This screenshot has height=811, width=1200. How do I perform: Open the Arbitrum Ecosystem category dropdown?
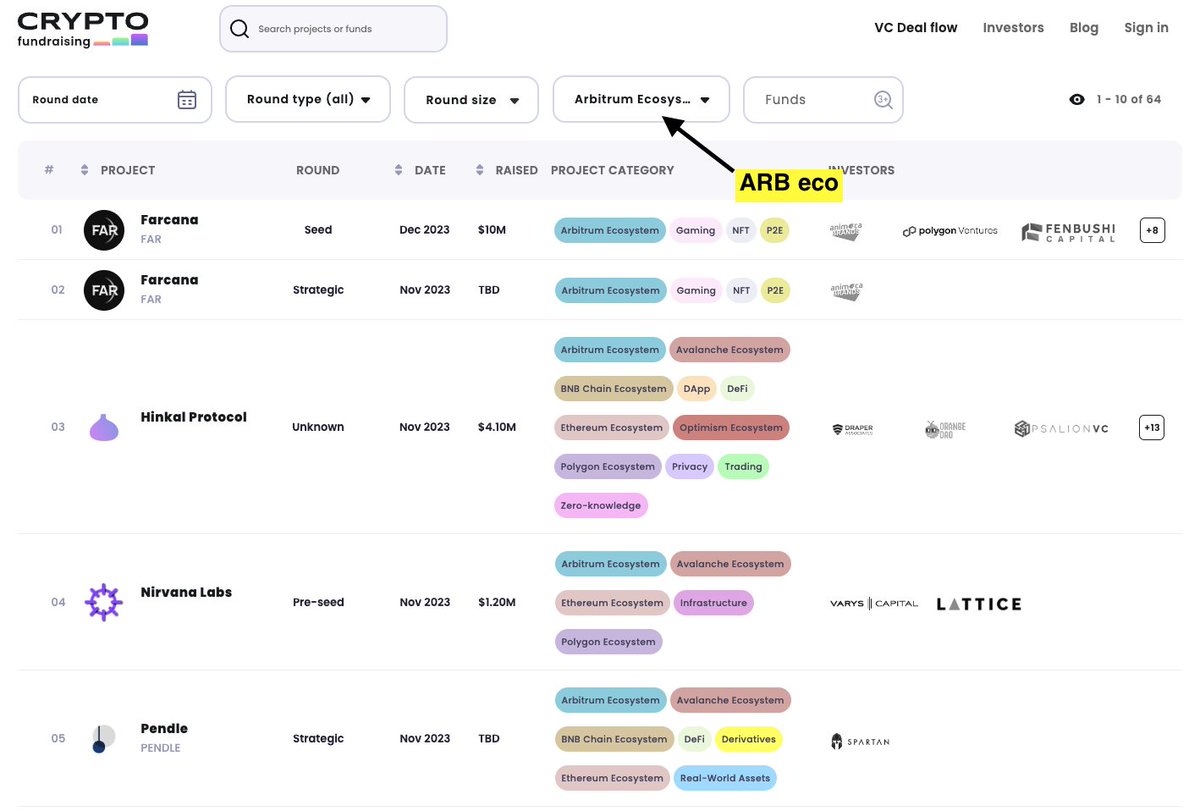point(641,100)
